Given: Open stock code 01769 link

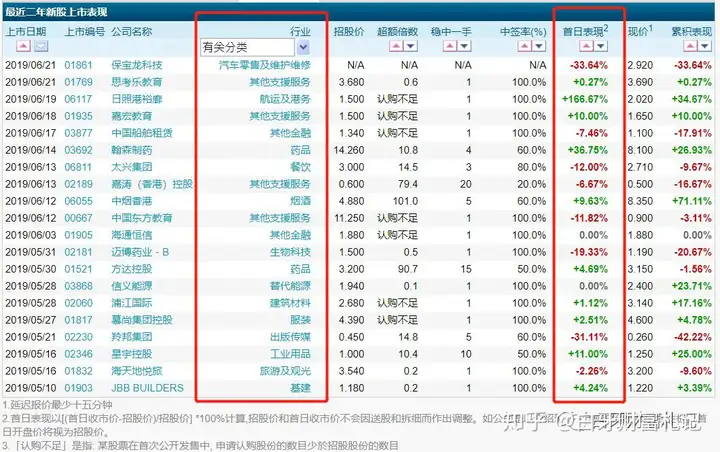Looking at the screenshot, I should [x=79, y=82].
